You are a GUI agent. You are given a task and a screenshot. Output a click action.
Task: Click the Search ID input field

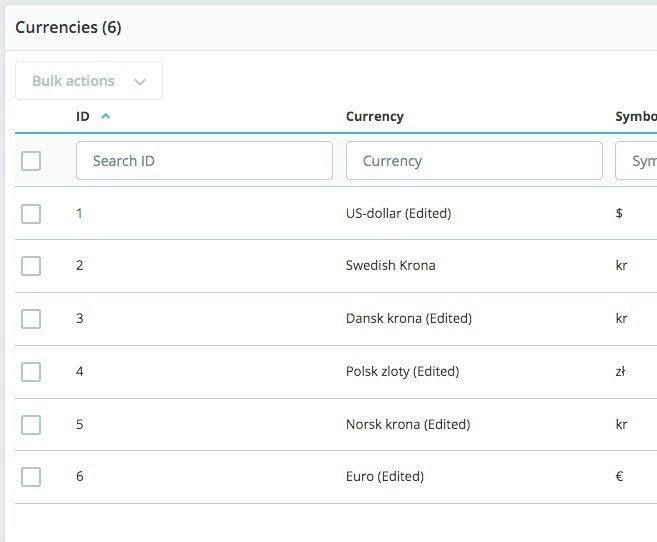[x=204, y=161]
